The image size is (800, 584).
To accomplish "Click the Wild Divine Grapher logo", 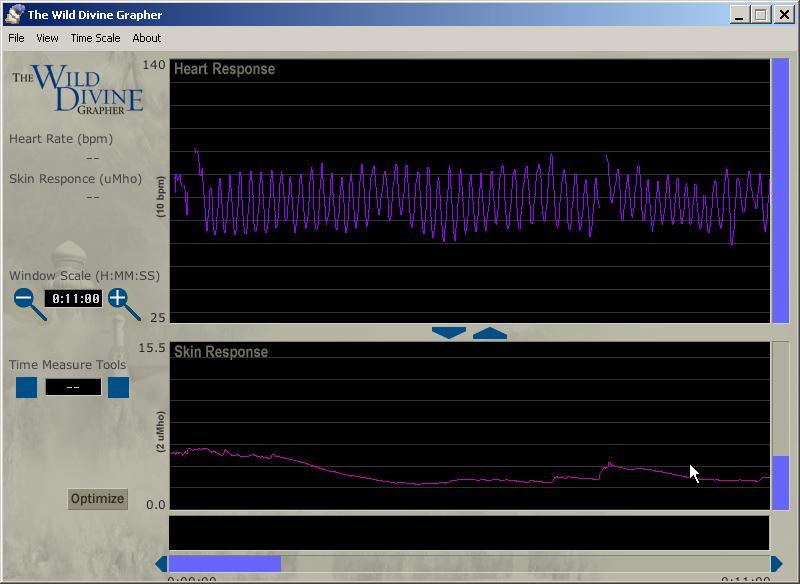I will click(80, 90).
